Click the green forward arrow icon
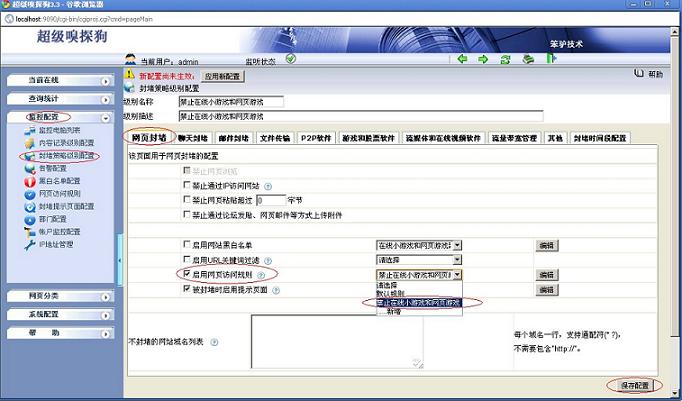682x401 pixels. coord(483,59)
